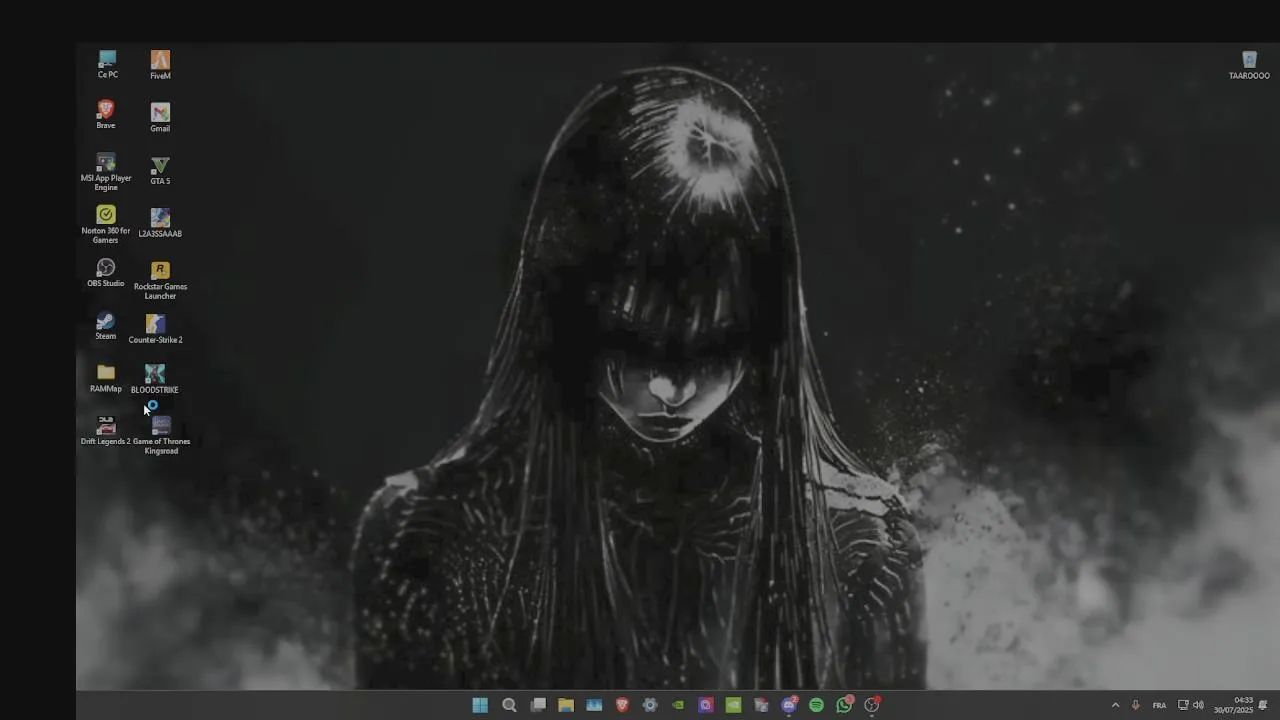1280x720 pixels.
Task: Select the Ce PC desktop icon
Action: (107, 65)
